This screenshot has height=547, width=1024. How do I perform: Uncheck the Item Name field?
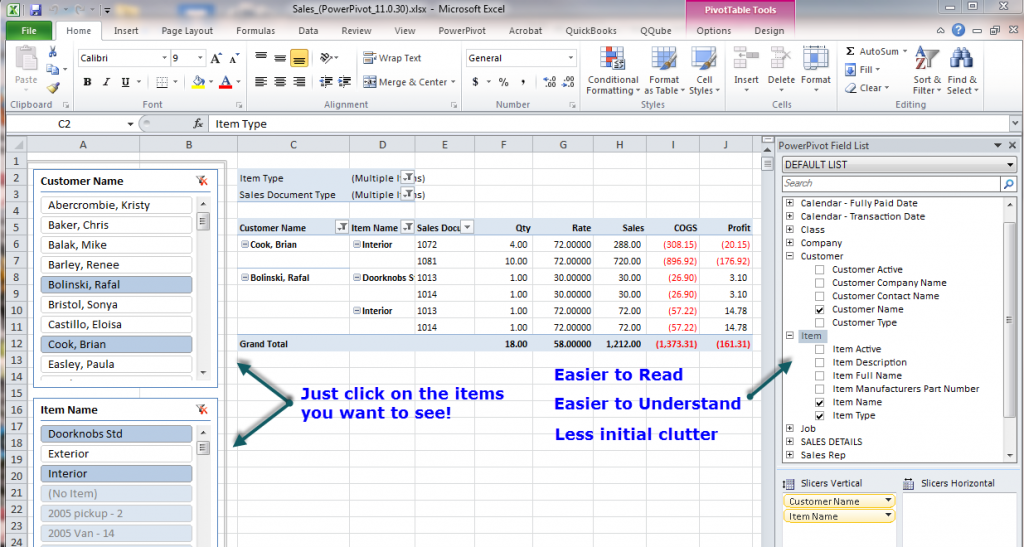click(820, 402)
